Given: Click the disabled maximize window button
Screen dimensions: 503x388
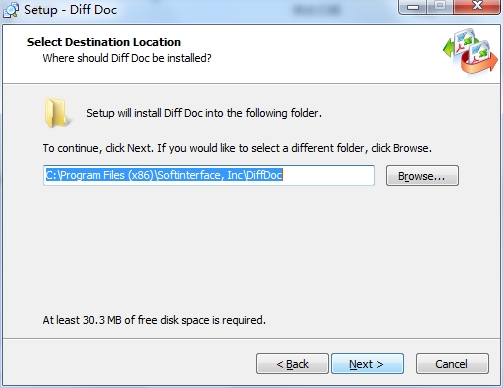Looking at the screenshot, I should (x=440, y=7).
